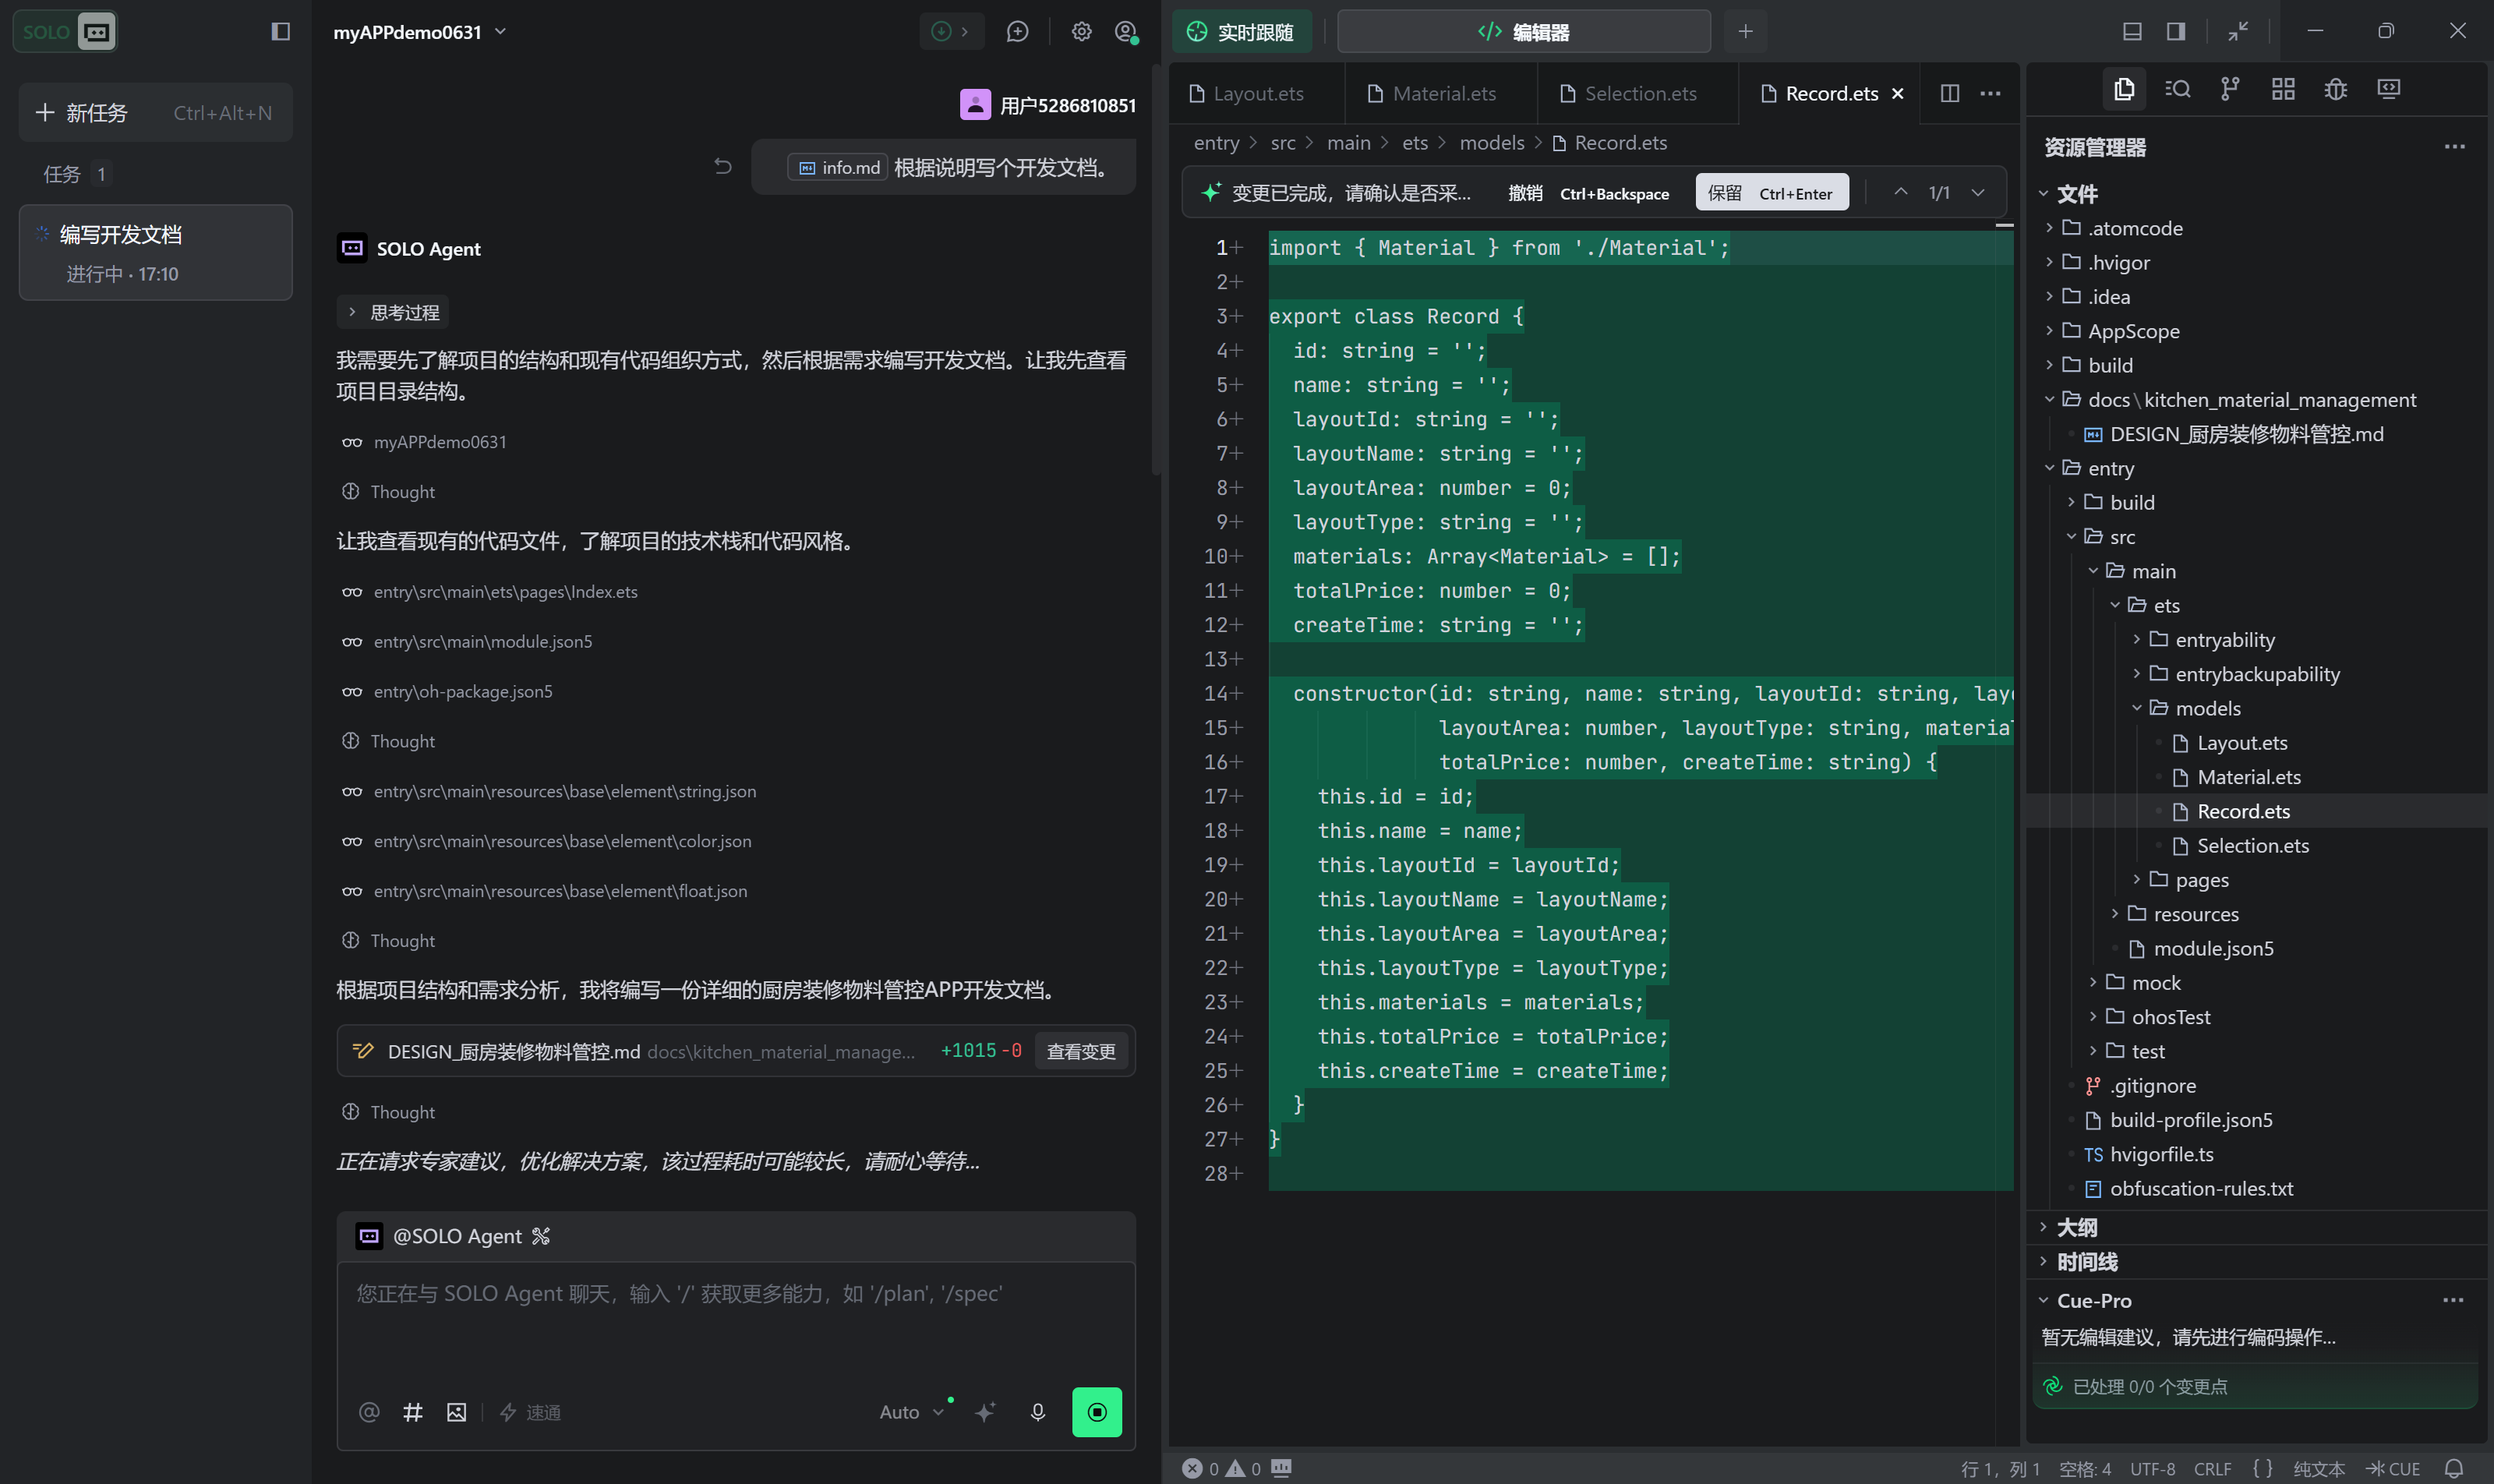Open the info.md attachment chip
Viewport: 2494px width, 1484px height.
838,167
